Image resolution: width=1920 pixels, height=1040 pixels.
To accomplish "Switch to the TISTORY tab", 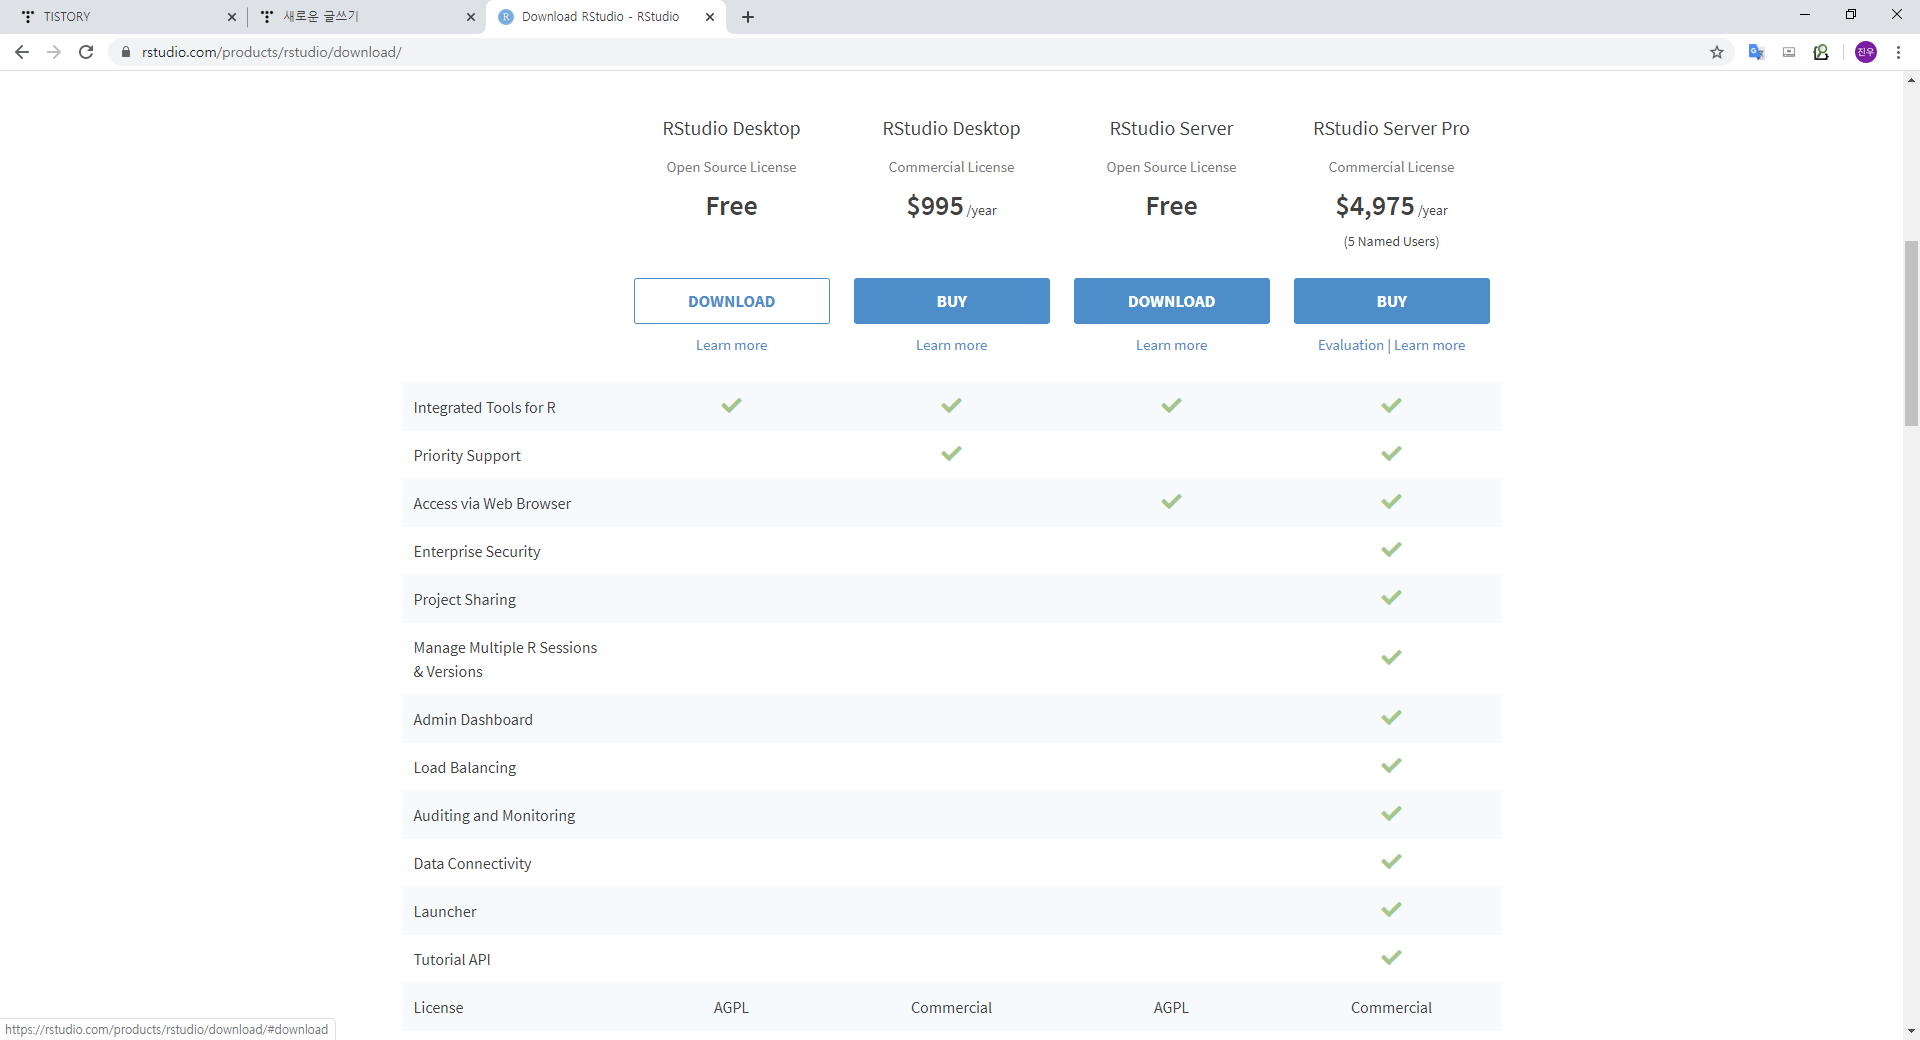I will click(125, 17).
